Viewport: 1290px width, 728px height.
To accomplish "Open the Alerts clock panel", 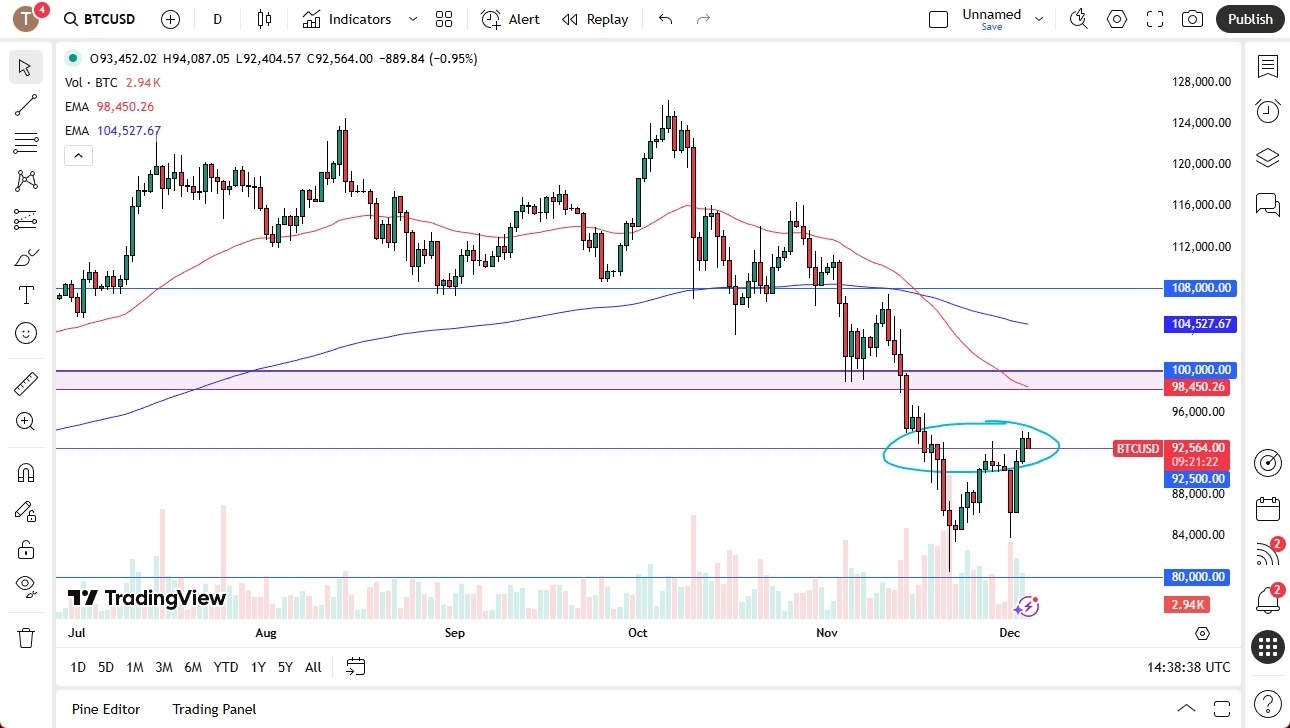I will point(1267,110).
